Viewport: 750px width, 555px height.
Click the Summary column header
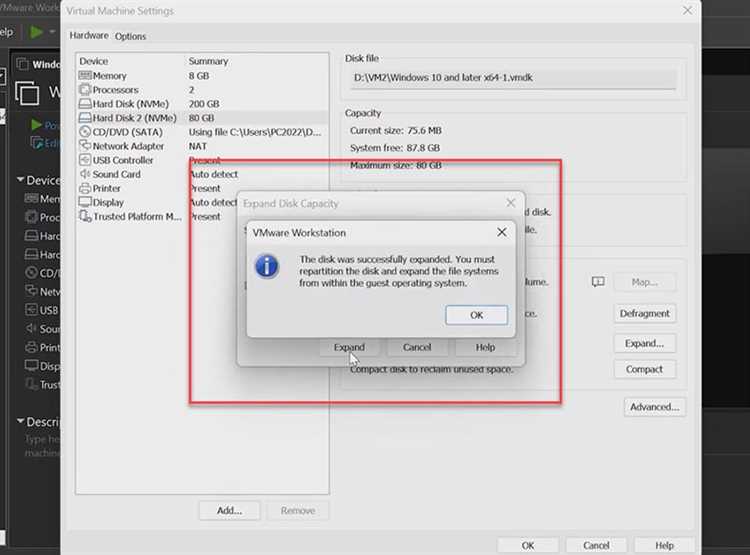click(208, 61)
